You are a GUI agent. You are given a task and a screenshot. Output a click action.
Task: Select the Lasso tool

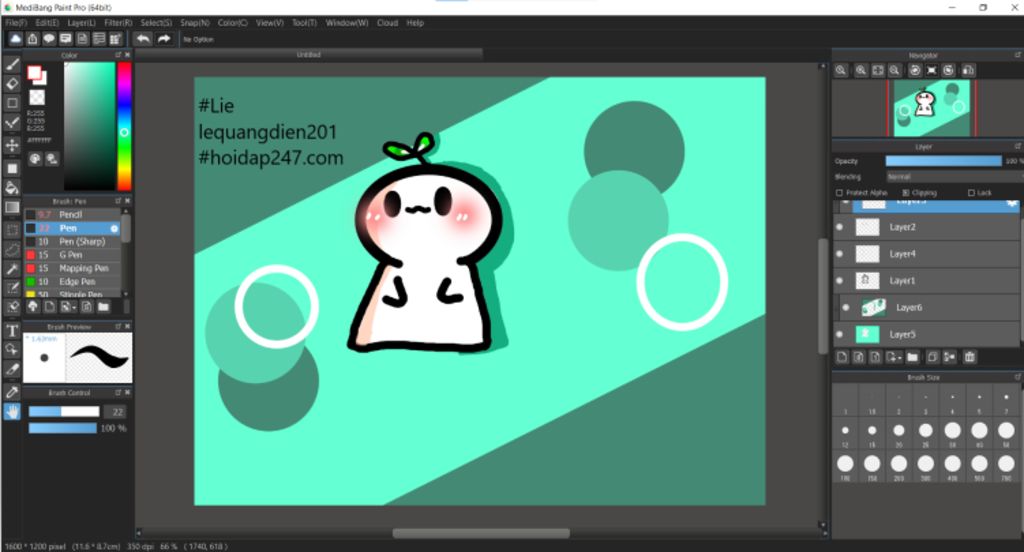coord(12,250)
